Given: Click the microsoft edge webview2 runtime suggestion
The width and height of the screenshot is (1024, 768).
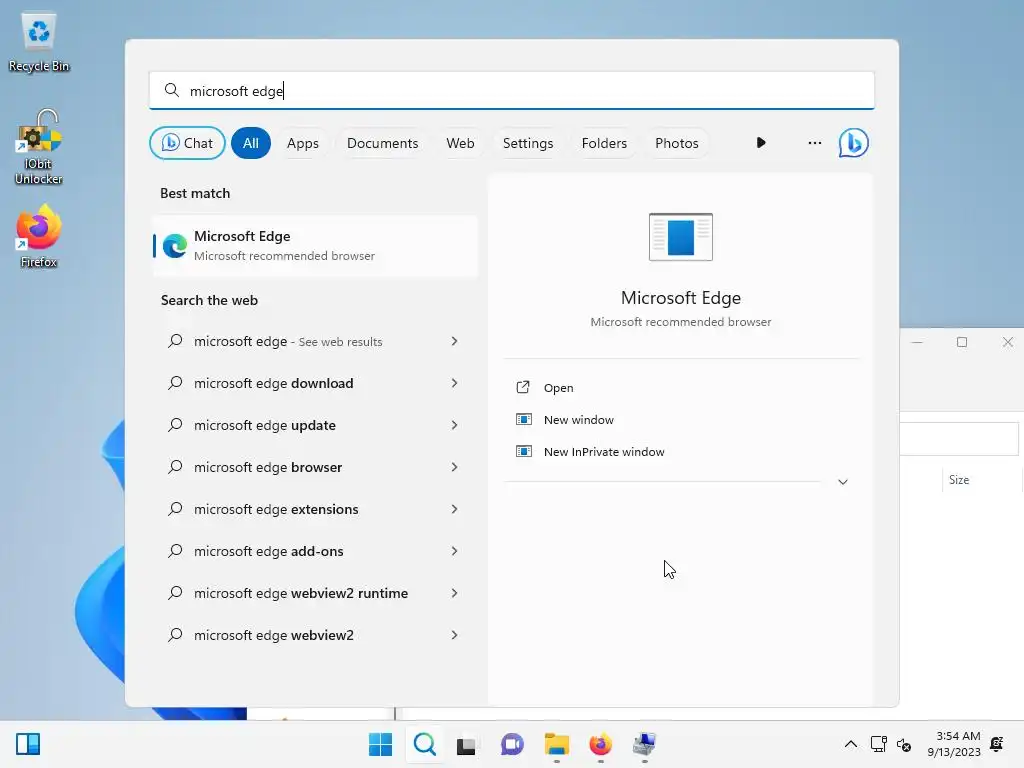Looking at the screenshot, I should [314, 593].
